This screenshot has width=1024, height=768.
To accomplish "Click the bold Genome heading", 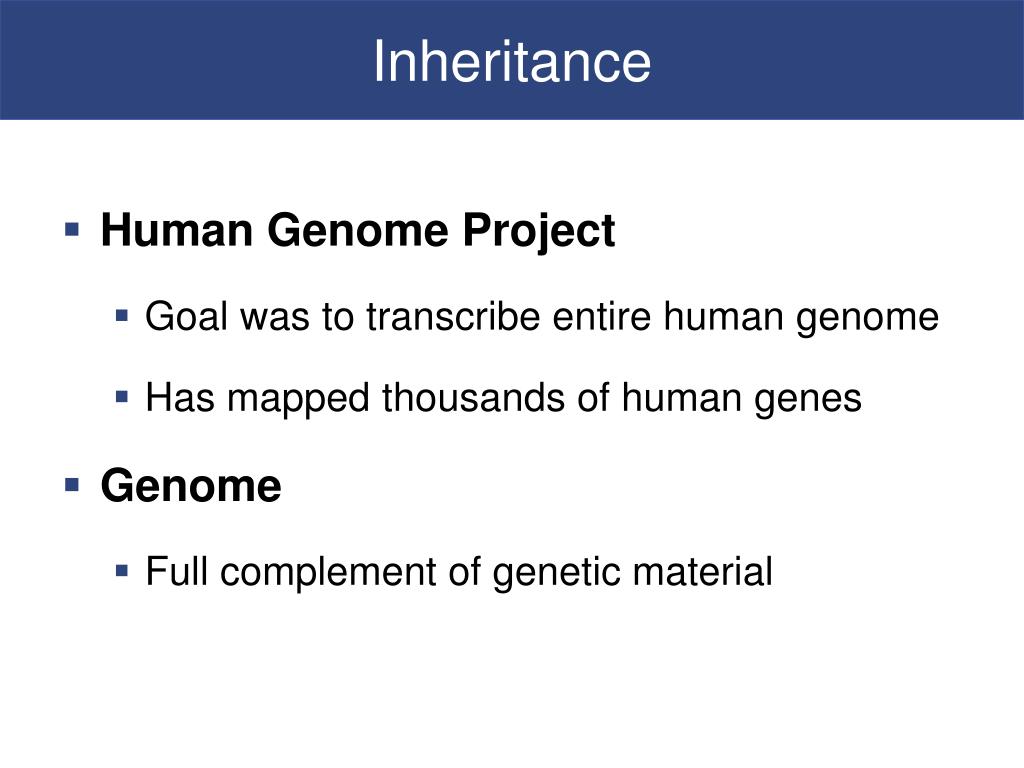I will pyautogui.click(x=191, y=487).
